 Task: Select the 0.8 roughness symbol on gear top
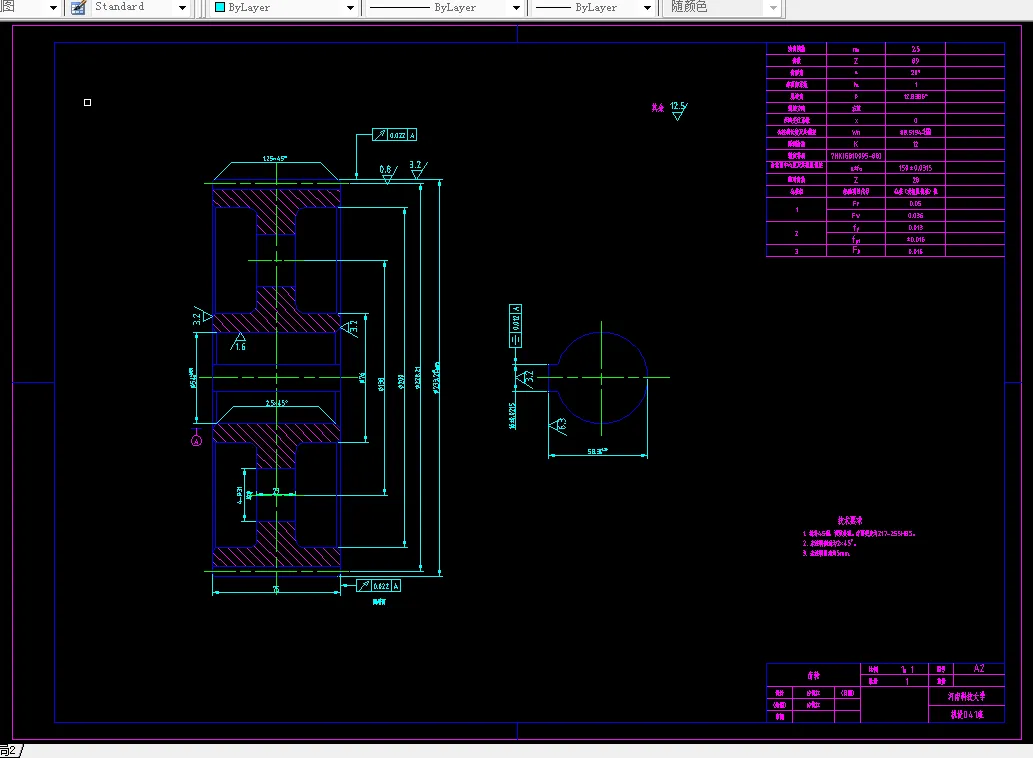(388, 174)
